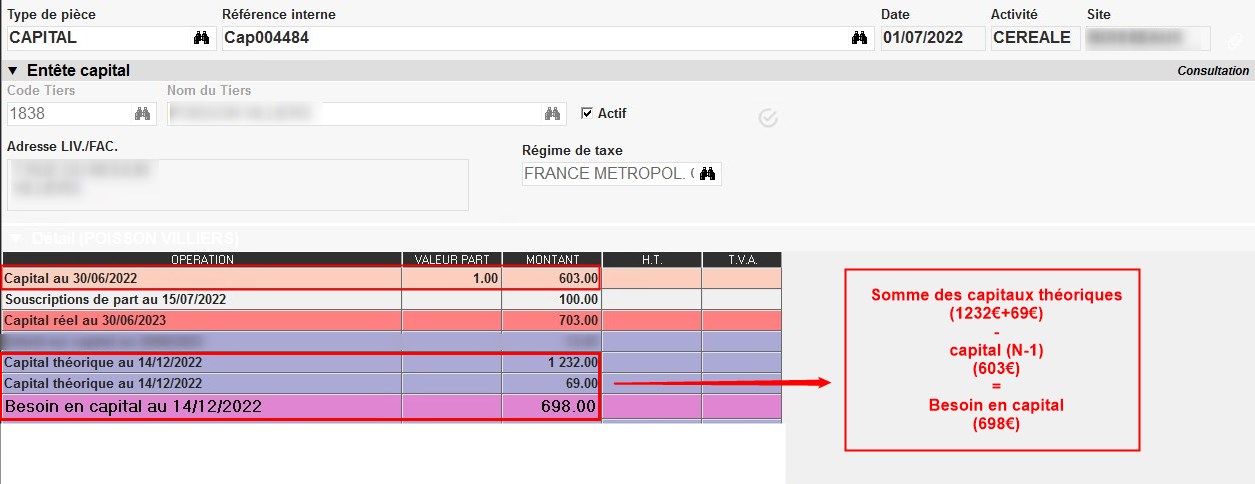
Task: Select the Capital au 30/06/2022 row
Action: coord(200,278)
